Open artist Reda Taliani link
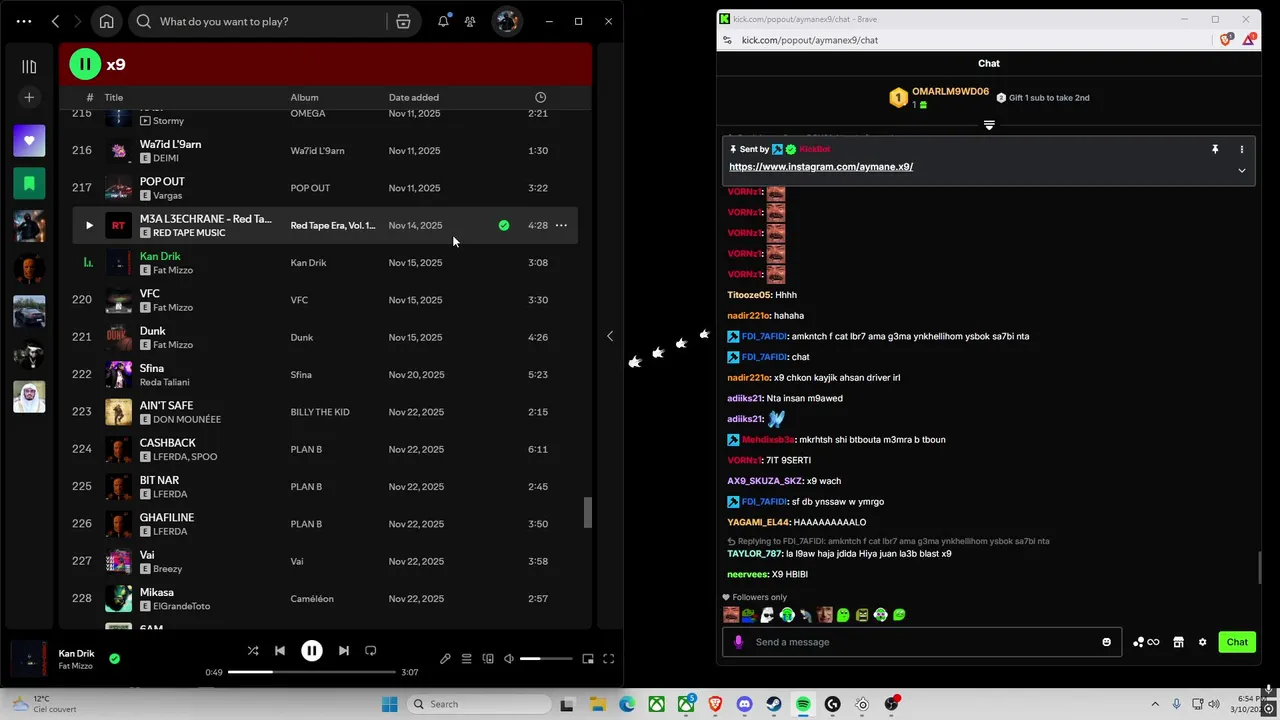Image resolution: width=1280 pixels, height=720 pixels. (x=164, y=382)
